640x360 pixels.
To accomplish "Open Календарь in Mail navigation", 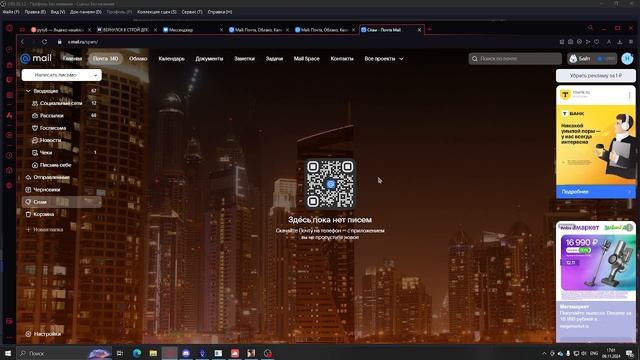I will tap(171, 59).
